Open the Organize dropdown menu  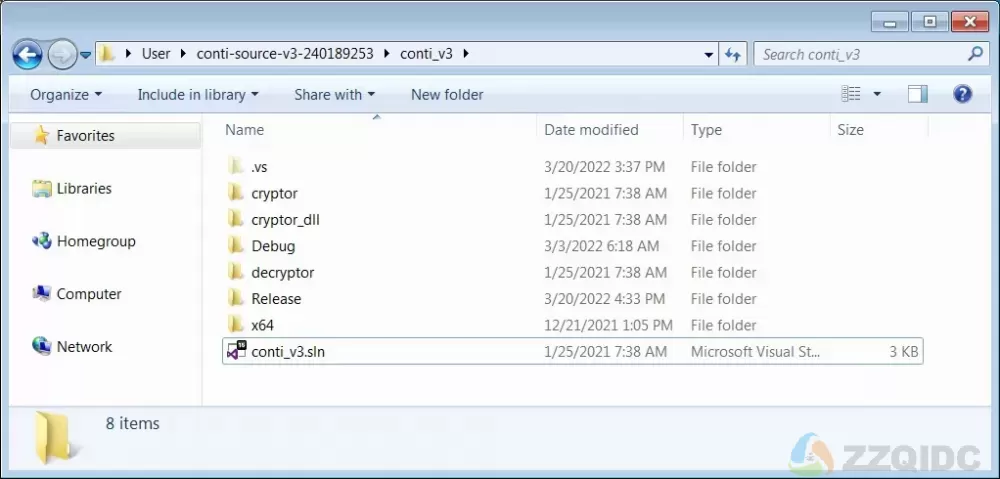66,94
